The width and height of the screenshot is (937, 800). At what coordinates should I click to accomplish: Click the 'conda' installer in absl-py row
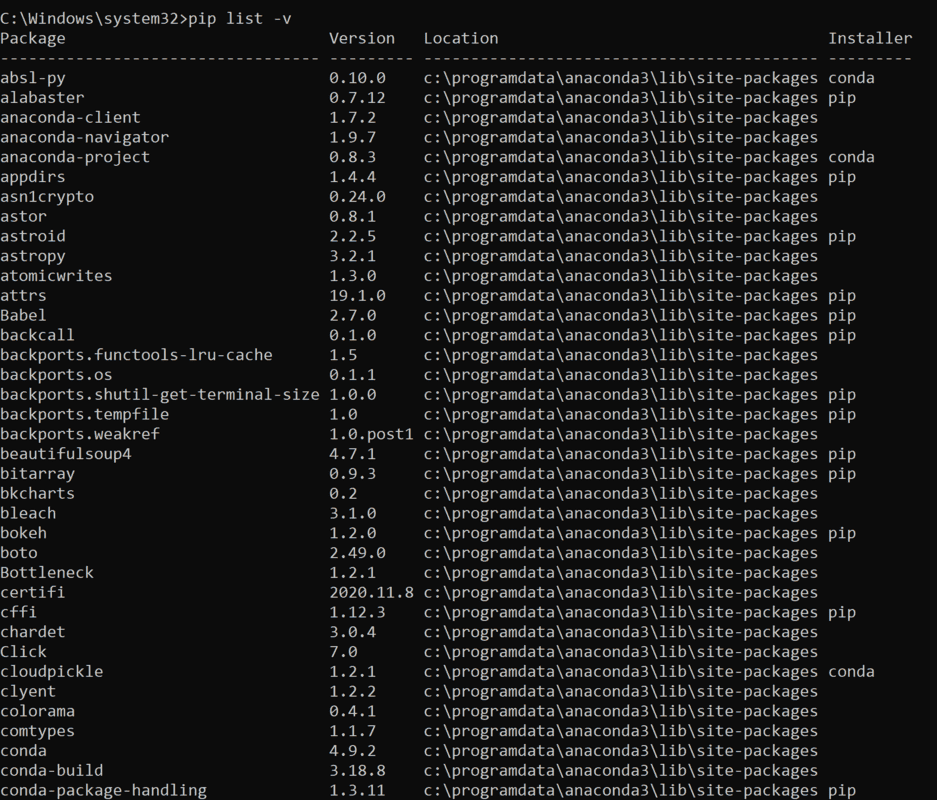[852, 78]
